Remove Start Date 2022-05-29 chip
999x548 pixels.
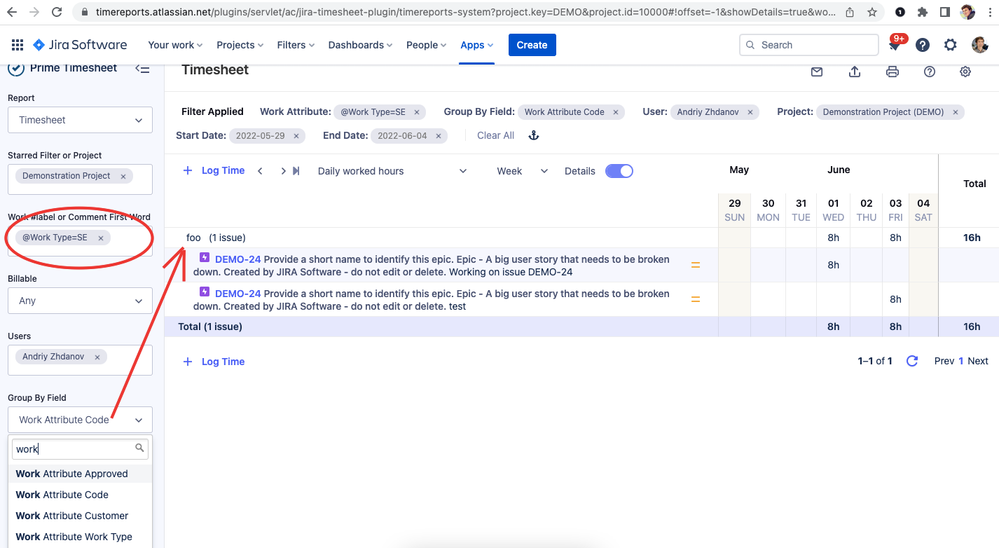point(296,136)
